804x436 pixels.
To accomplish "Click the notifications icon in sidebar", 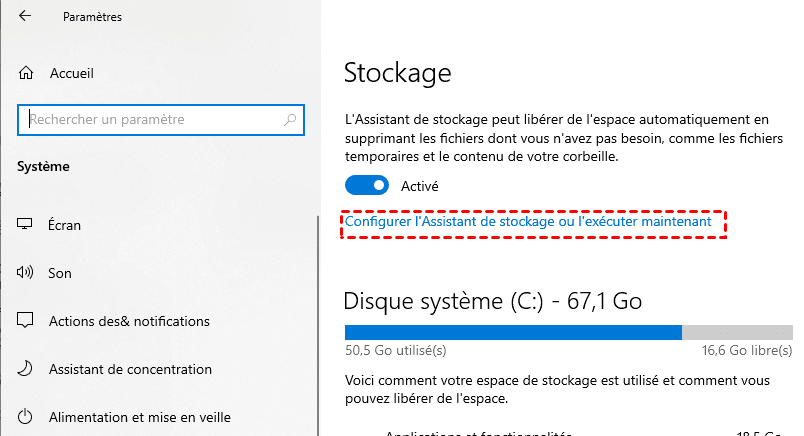I will (x=26, y=321).
